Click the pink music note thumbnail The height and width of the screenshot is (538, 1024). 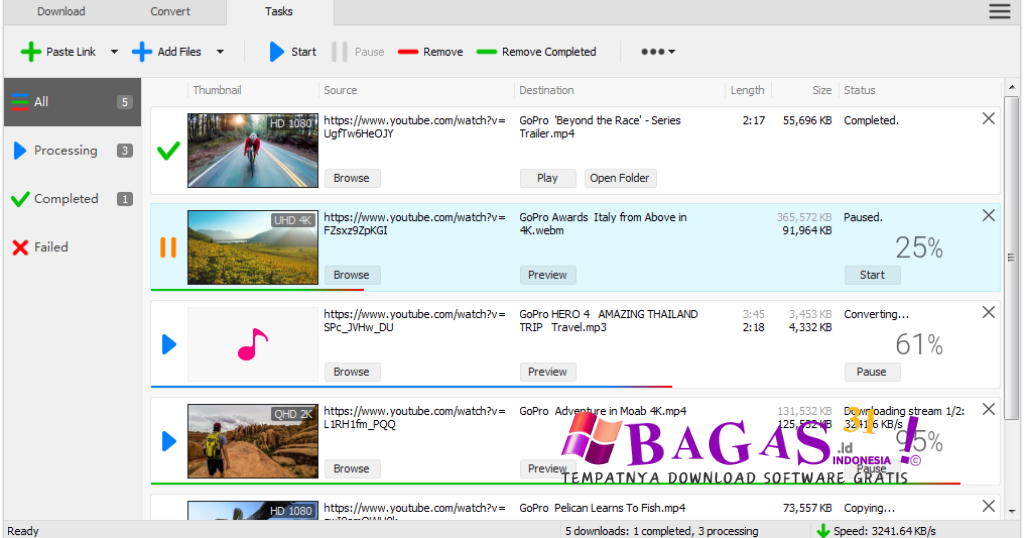pos(253,344)
